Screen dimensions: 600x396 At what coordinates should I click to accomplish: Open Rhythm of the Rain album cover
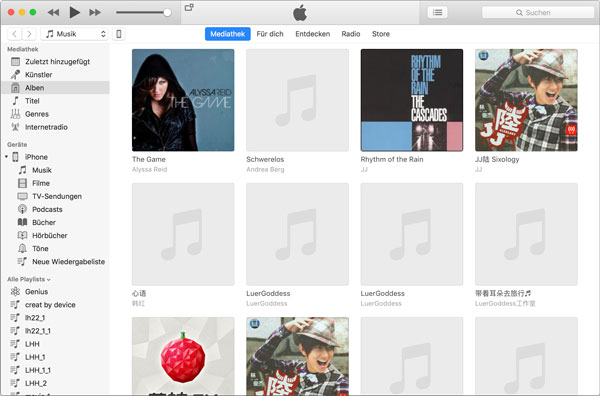[x=412, y=100]
